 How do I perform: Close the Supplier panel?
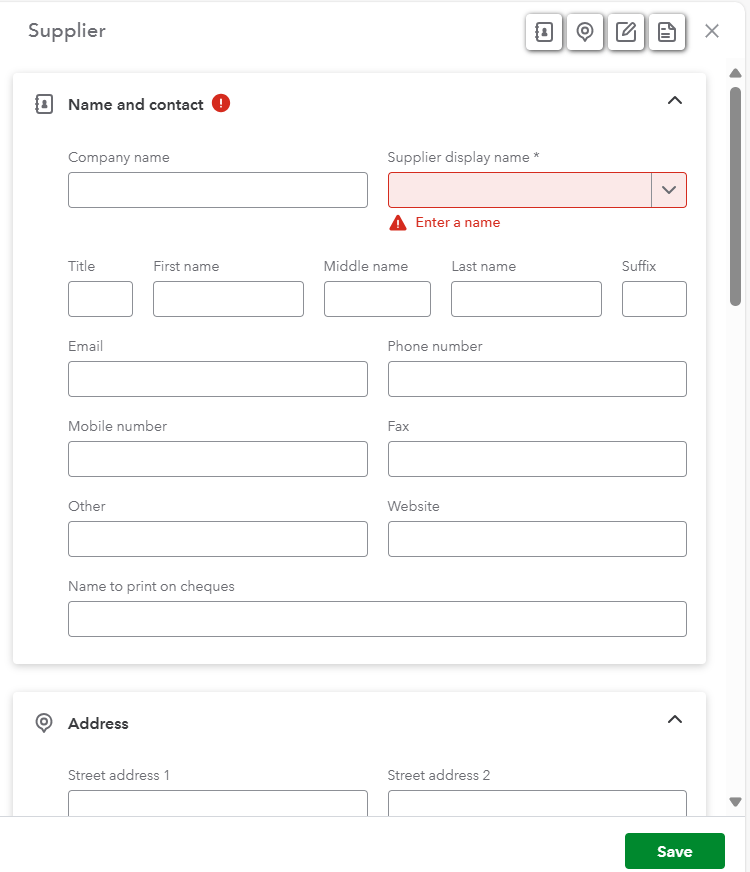pyautogui.click(x=712, y=31)
